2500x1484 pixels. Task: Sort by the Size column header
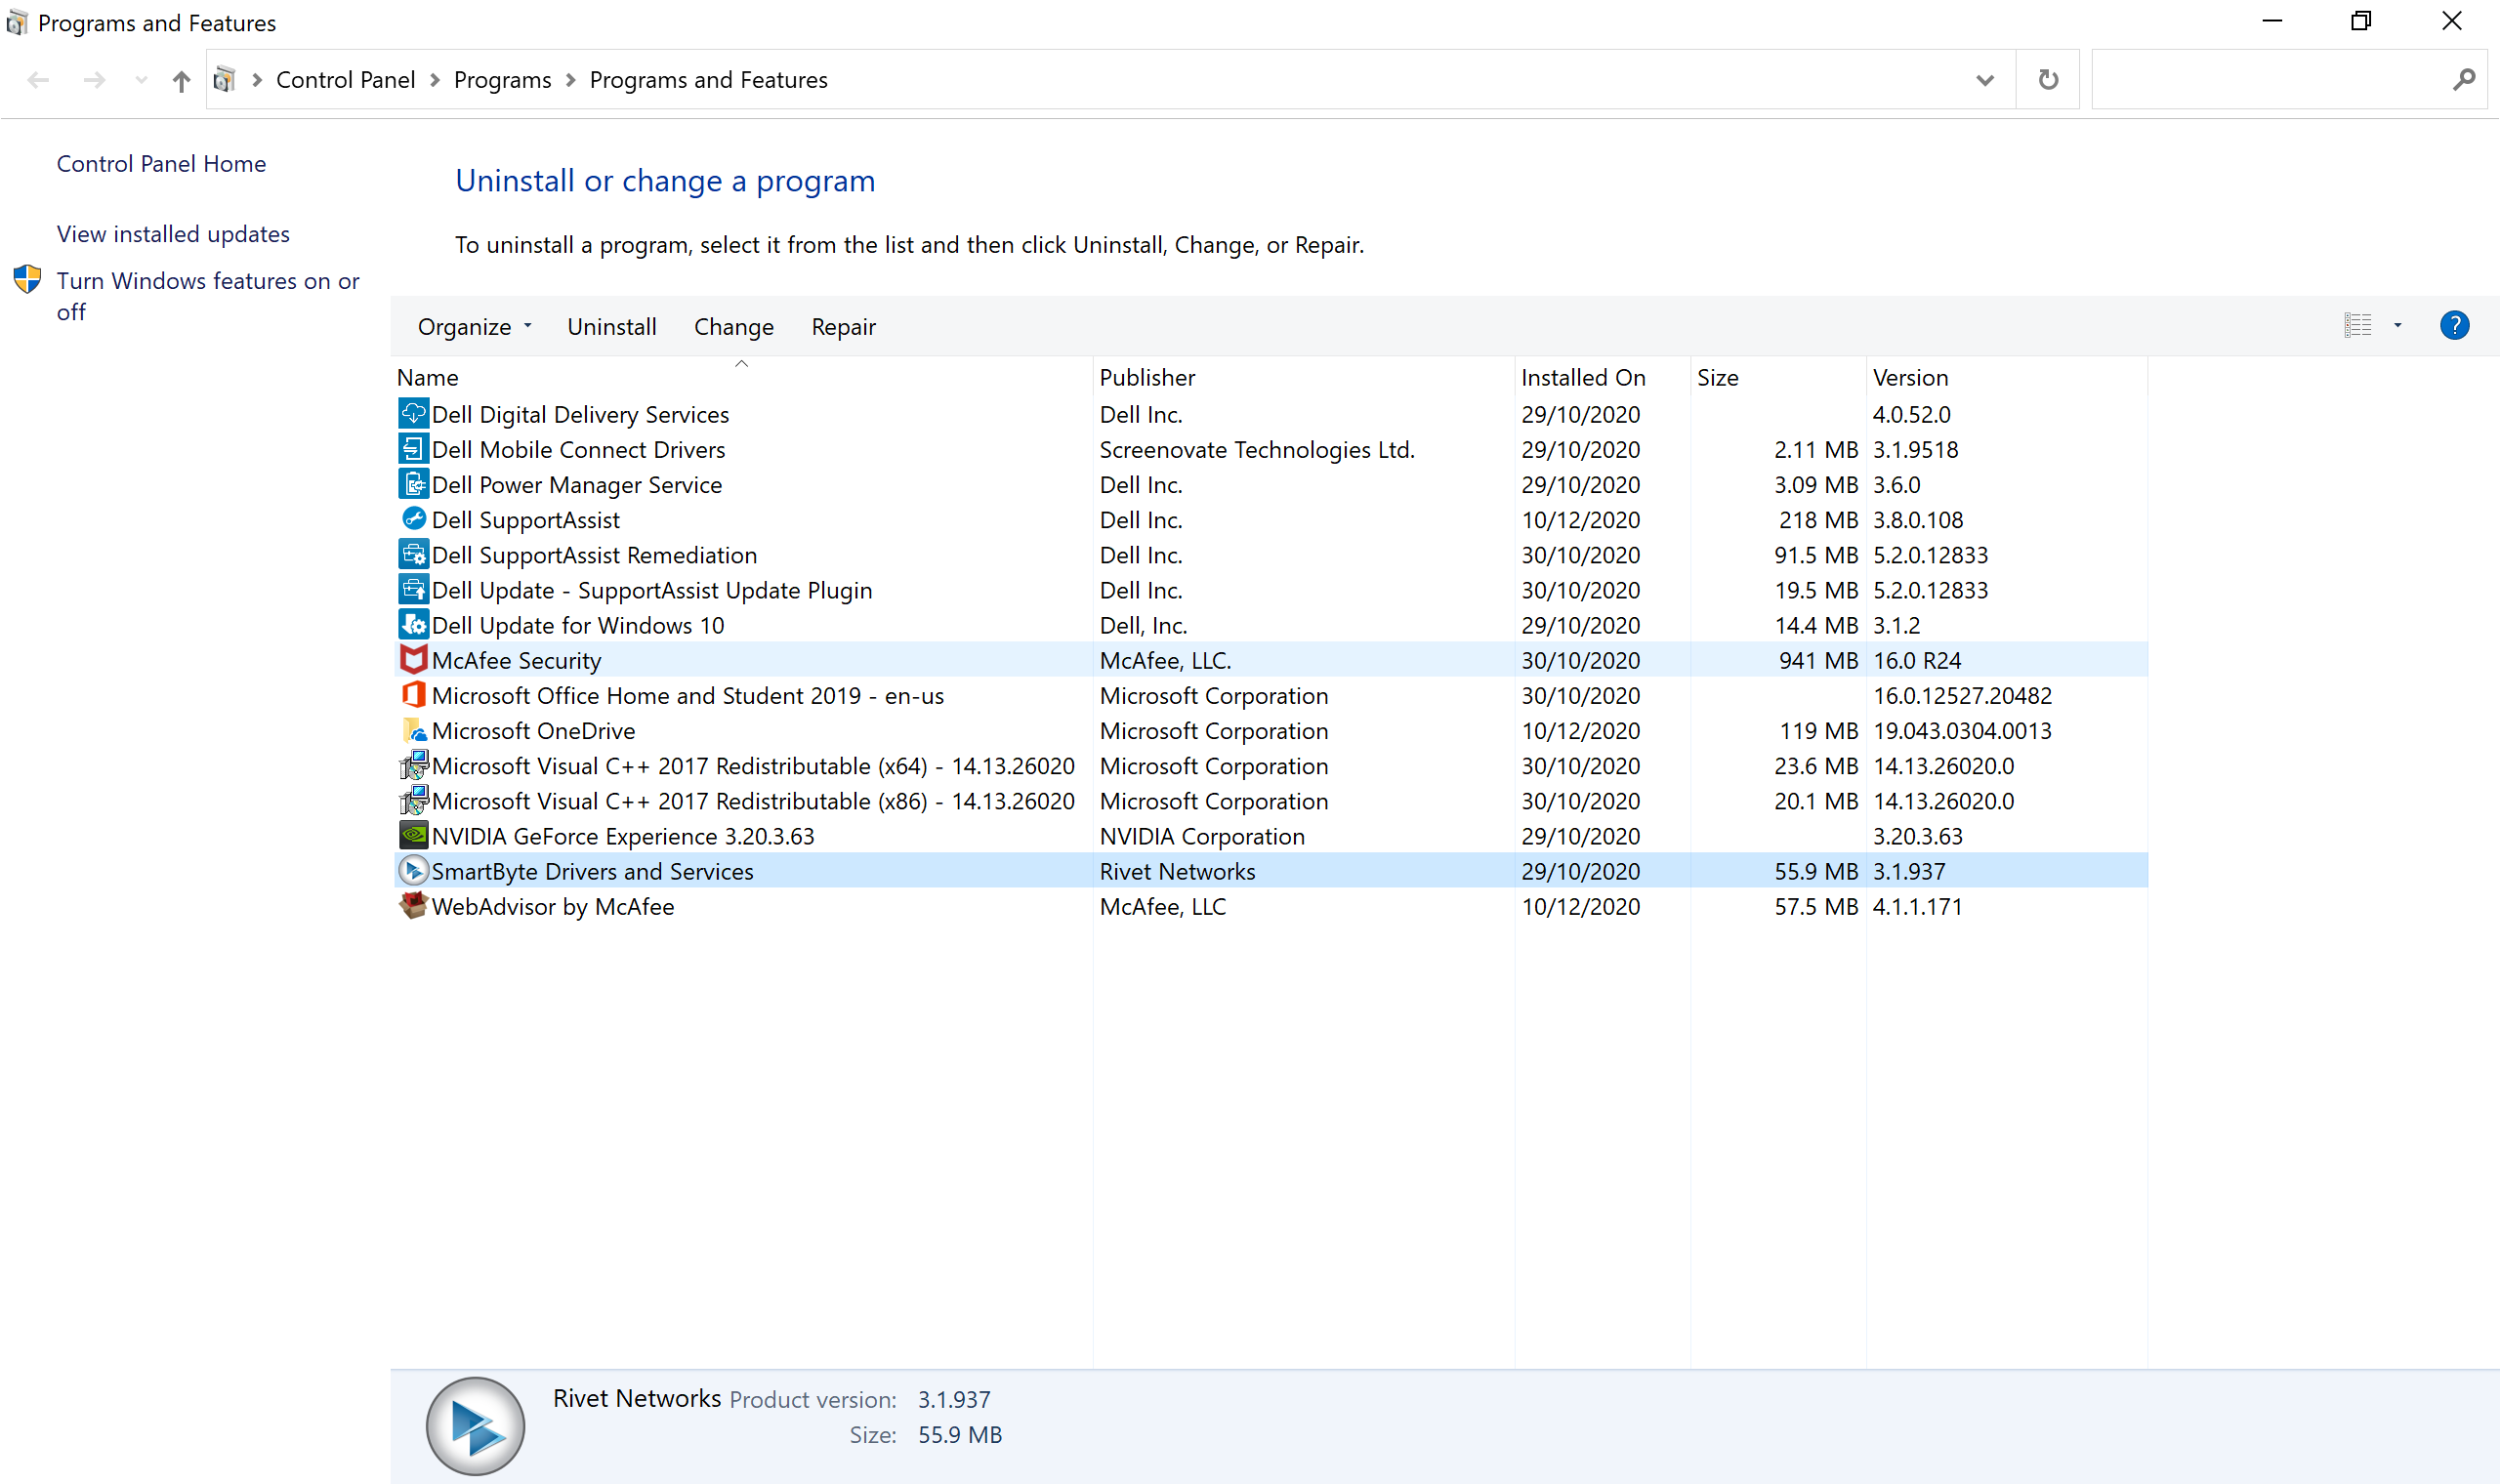click(1779, 377)
